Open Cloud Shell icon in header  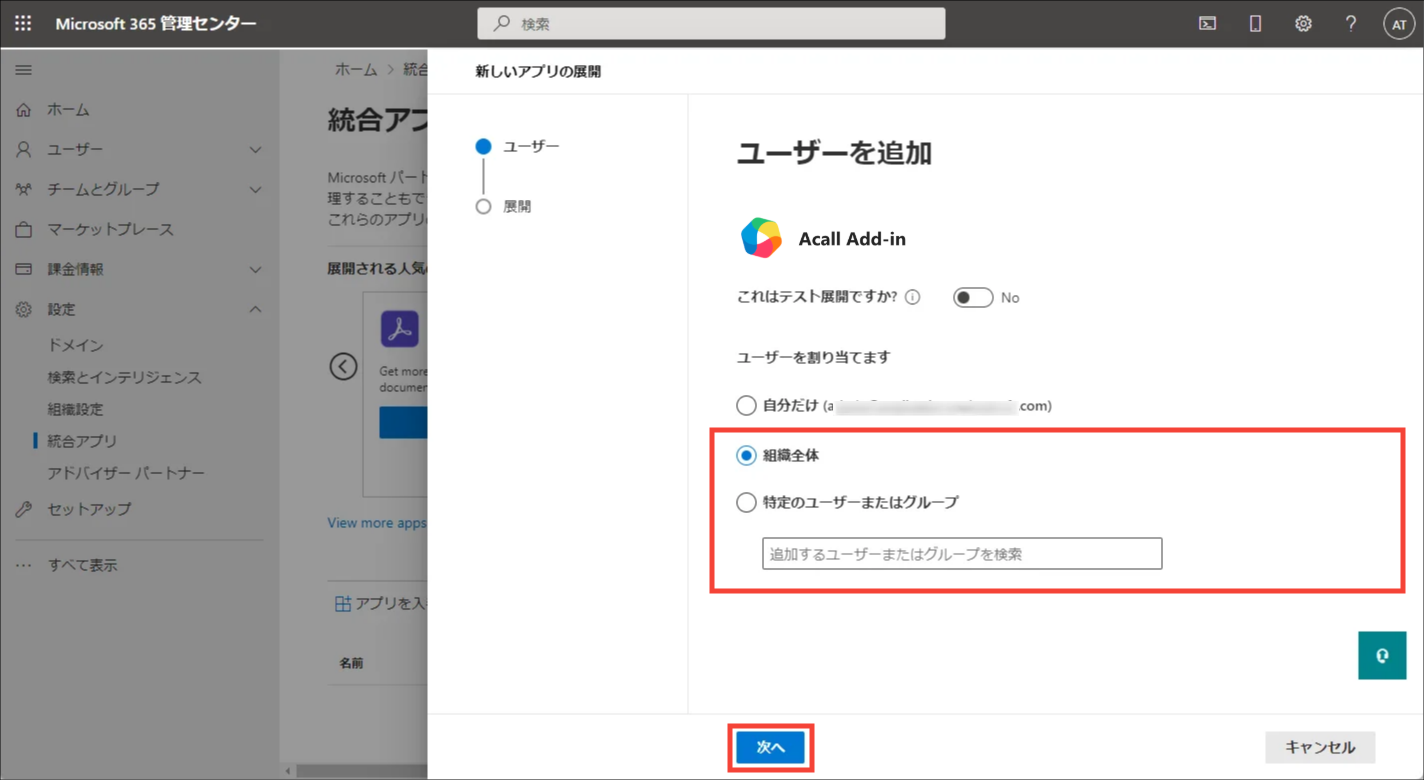pos(1208,24)
